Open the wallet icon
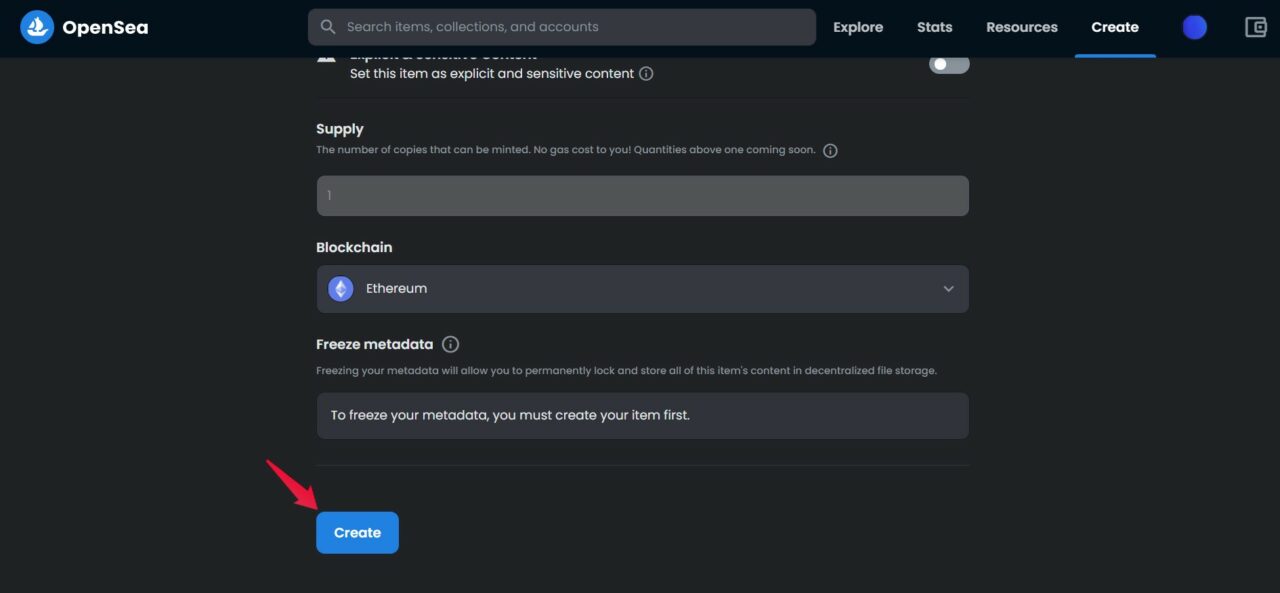This screenshot has width=1280, height=593. 1255,27
